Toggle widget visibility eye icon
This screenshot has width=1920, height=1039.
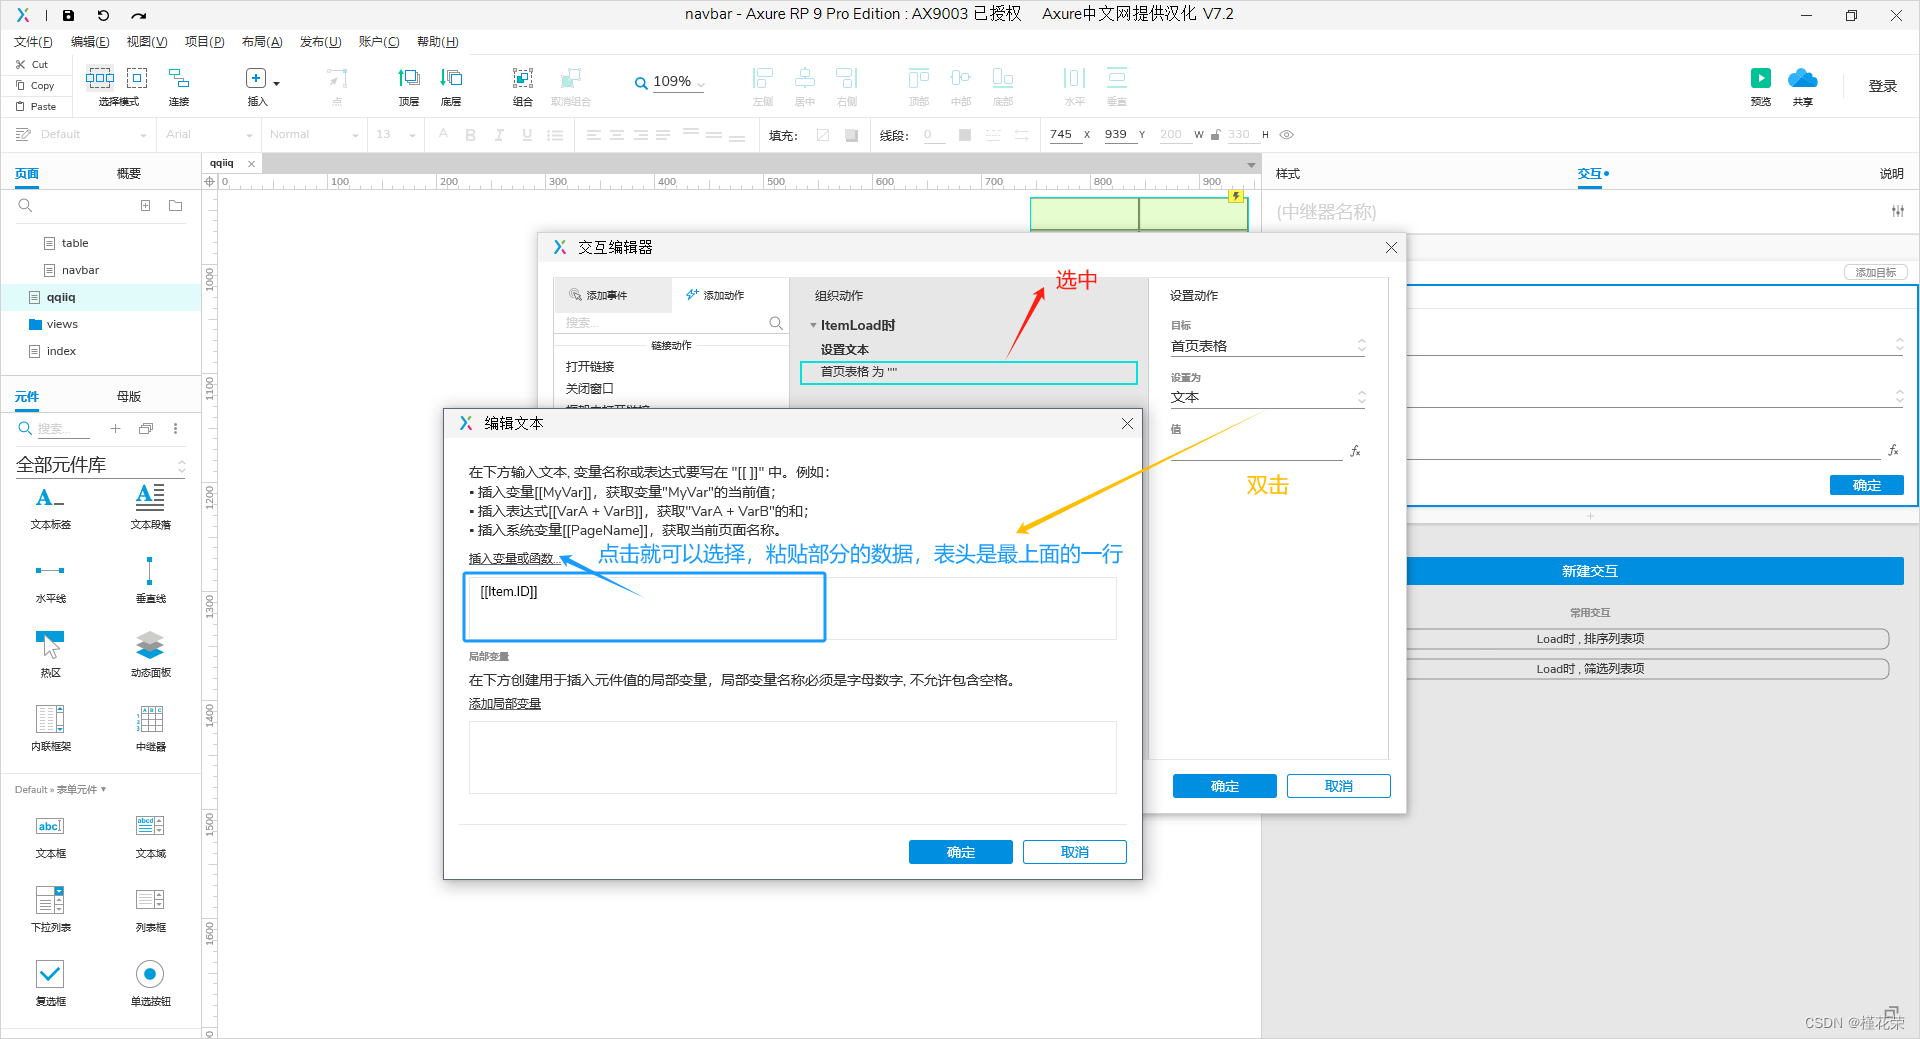click(1287, 135)
